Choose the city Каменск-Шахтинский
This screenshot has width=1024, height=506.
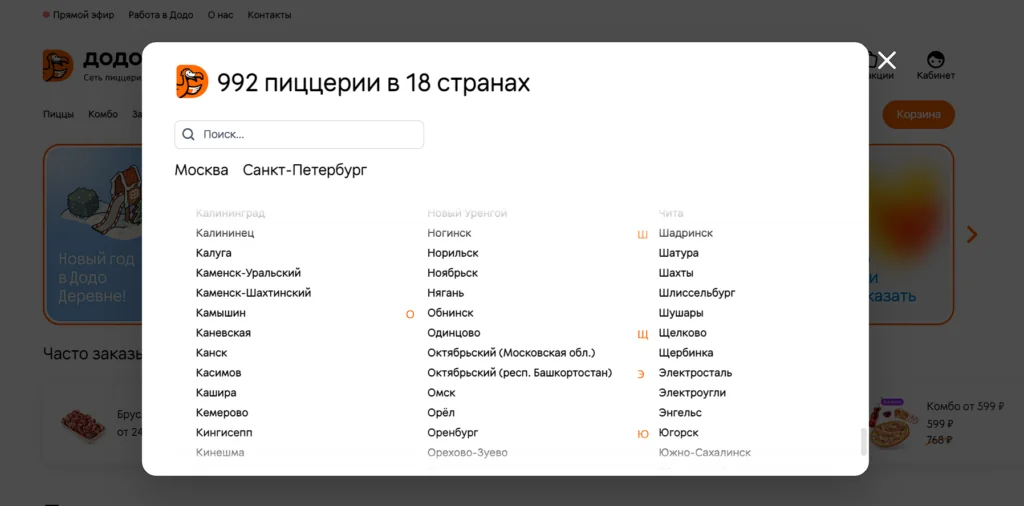253,293
